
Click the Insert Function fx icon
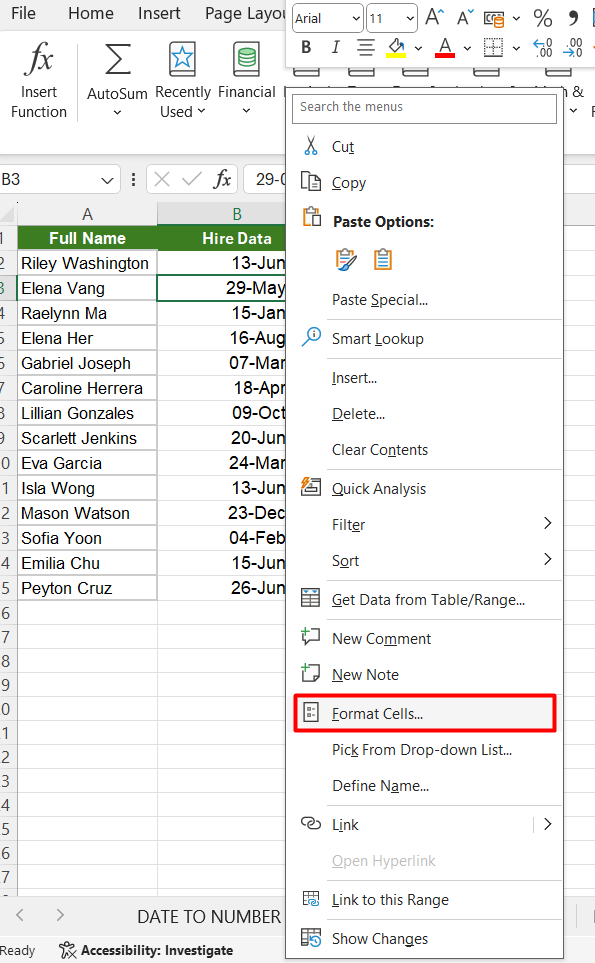[x=39, y=59]
